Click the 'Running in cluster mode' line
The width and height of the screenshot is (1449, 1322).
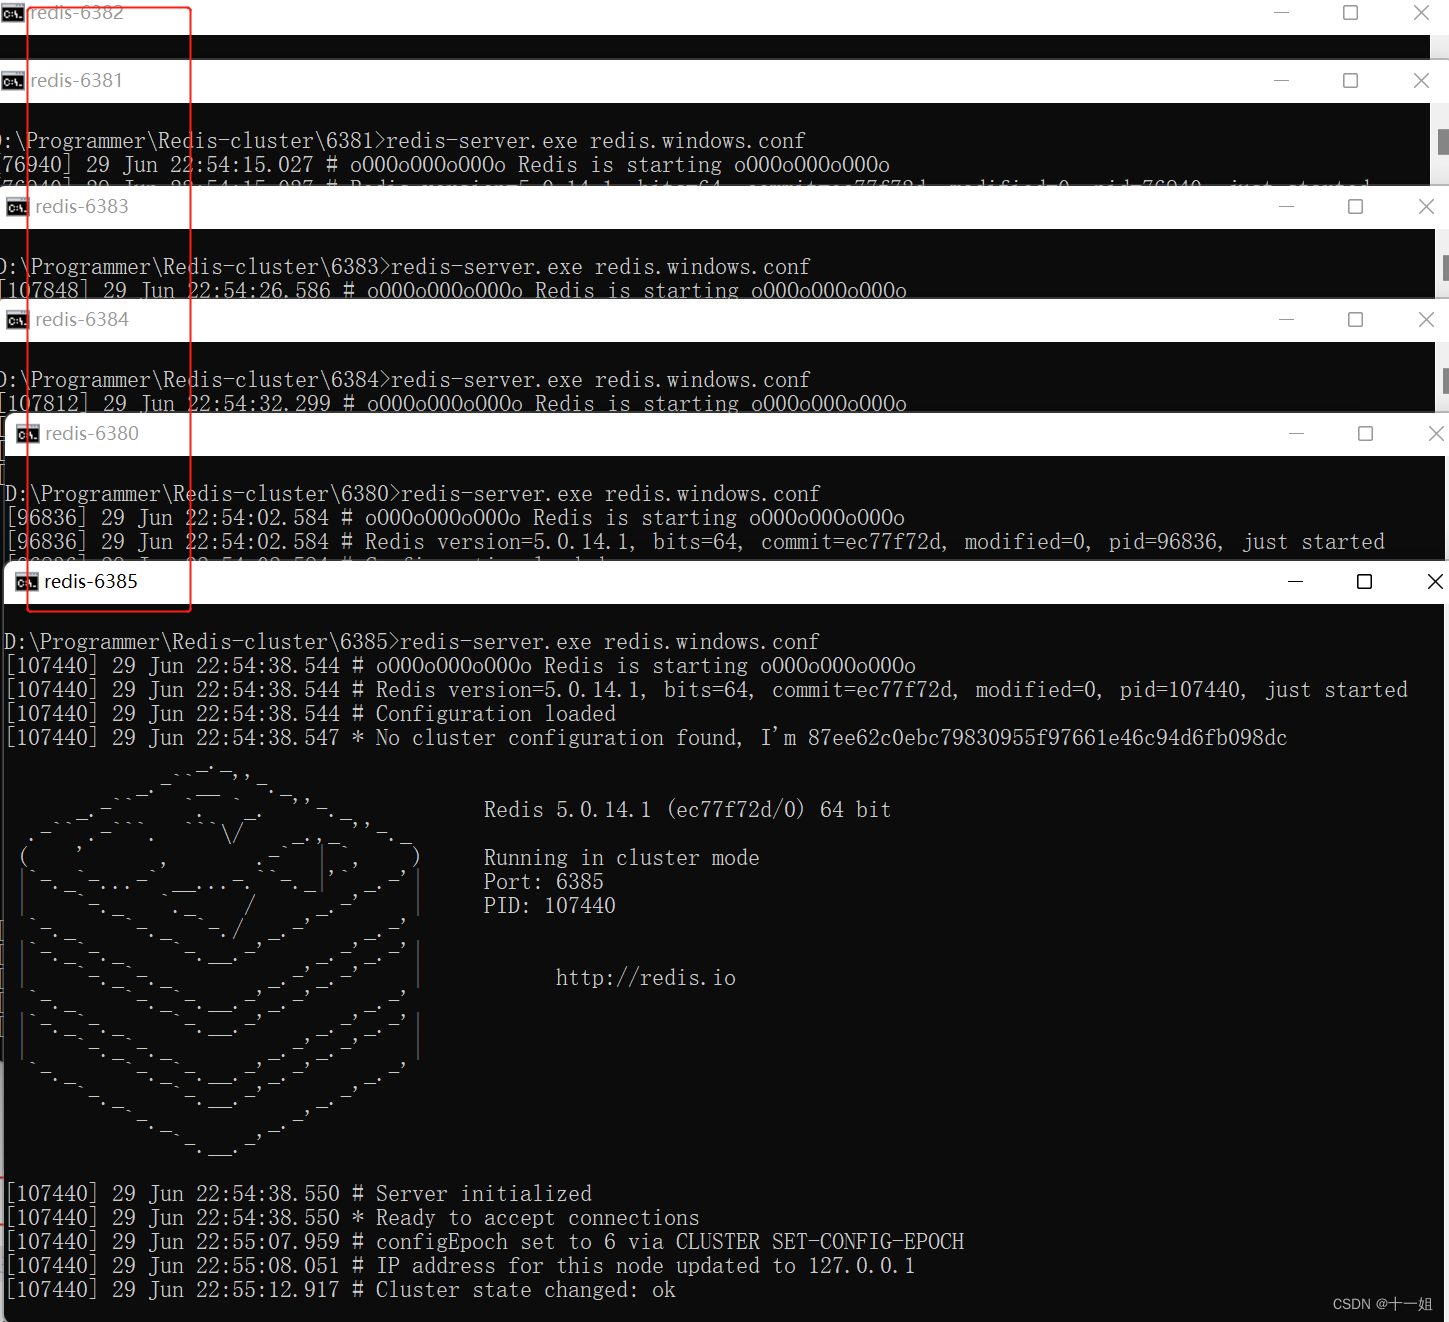[621, 857]
